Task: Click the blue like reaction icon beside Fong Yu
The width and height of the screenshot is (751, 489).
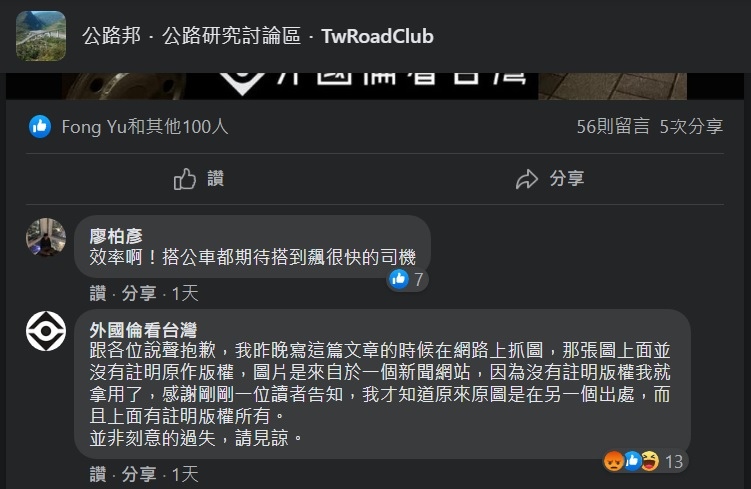Action: click(40, 127)
